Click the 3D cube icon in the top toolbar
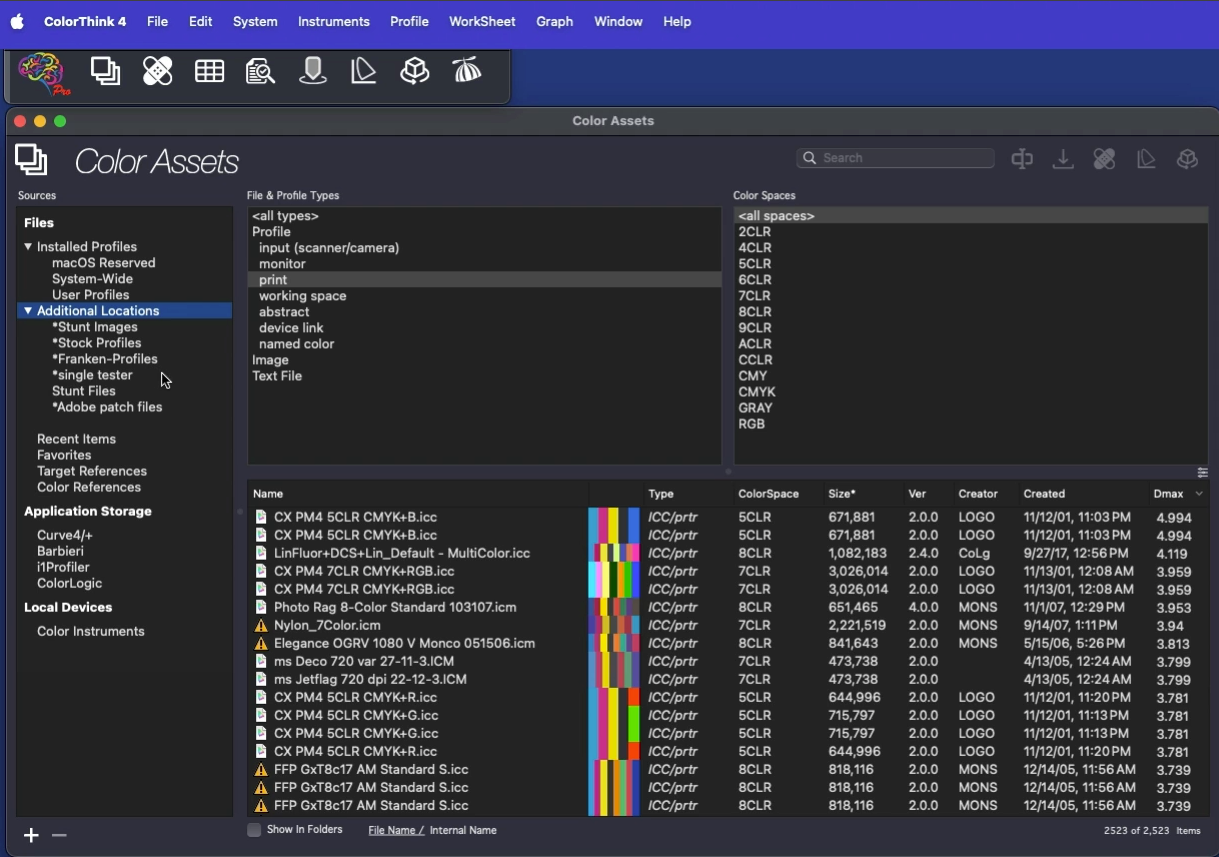1219x857 pixels. (x=415, y=72)
